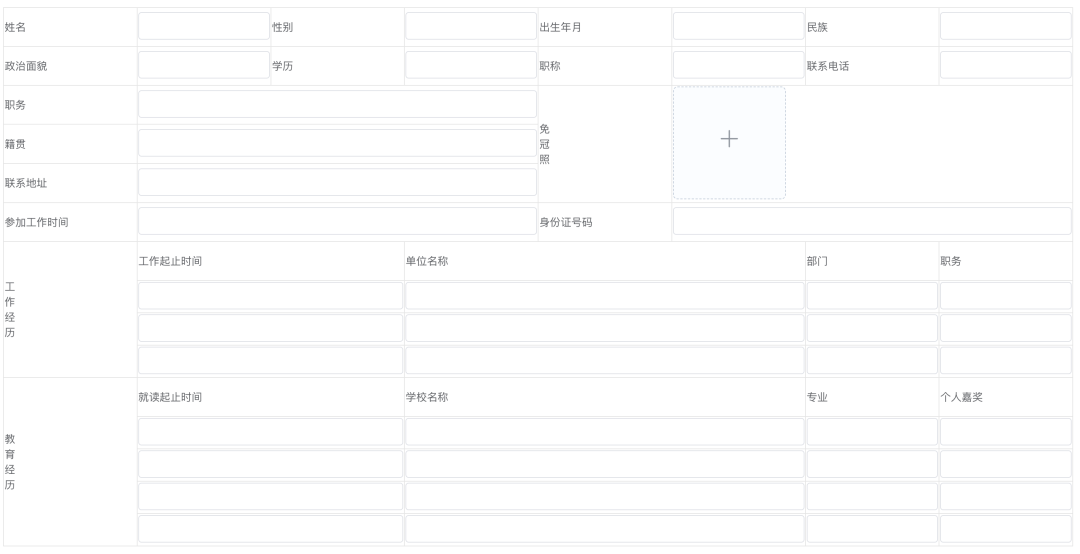Select first 学校名称 row input

(x=604, y=431)
